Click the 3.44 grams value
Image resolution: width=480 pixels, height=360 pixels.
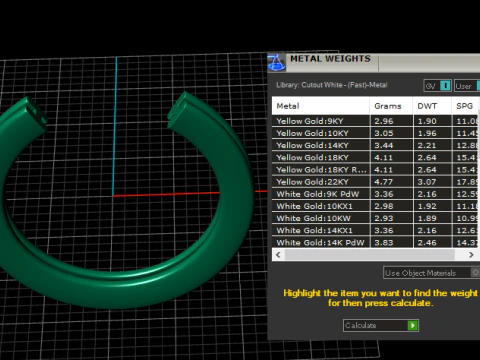click(x=384, y=145)
